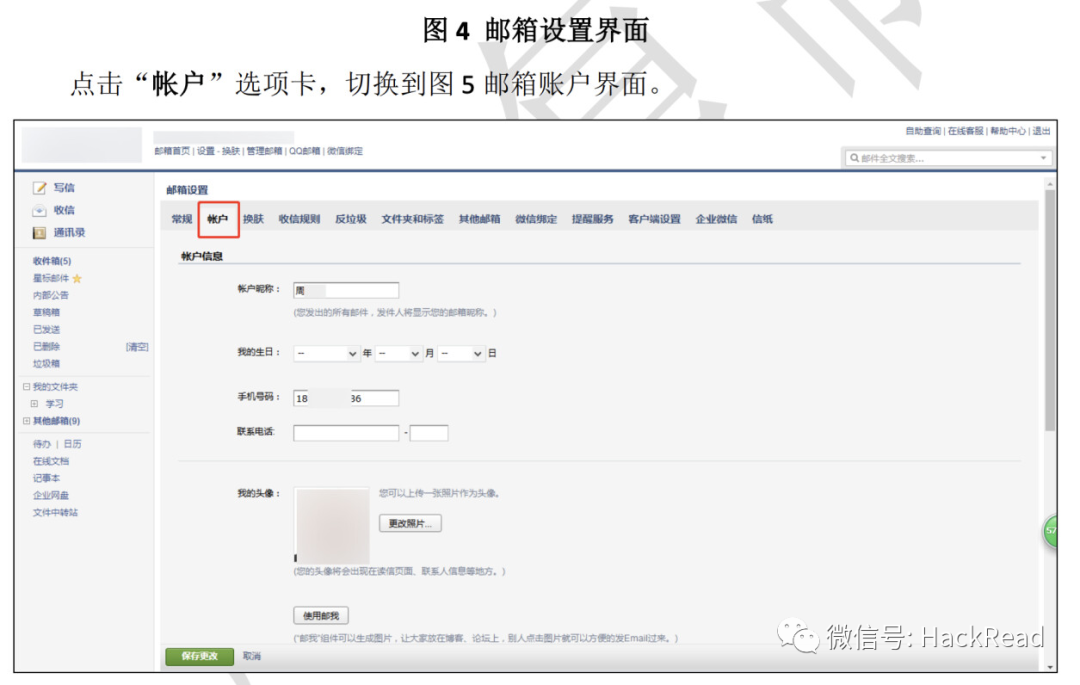Image resolution: width=1080 pixels, height=685 pixels.
Task: Open the 反垃圾 tab
Action: click(x=351, y=220)
